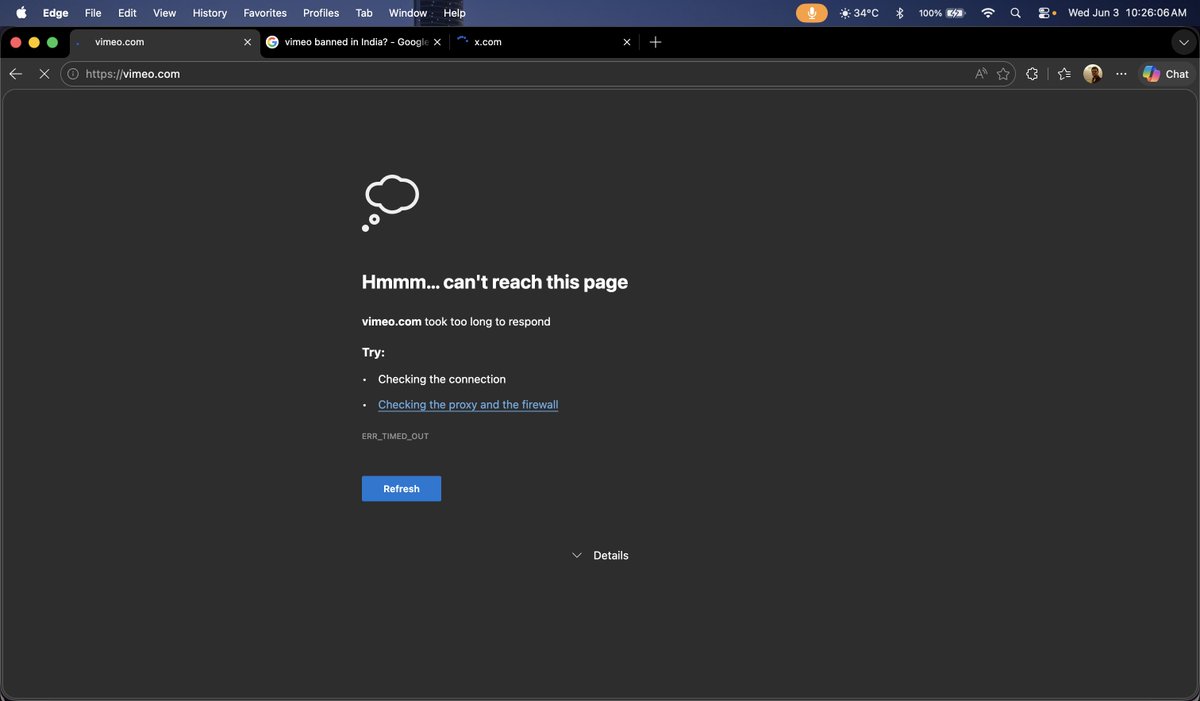Open Read aloud icon in address bar
Image resolution: width=1200 pixels, height=701 pixels.
[982, 74]
